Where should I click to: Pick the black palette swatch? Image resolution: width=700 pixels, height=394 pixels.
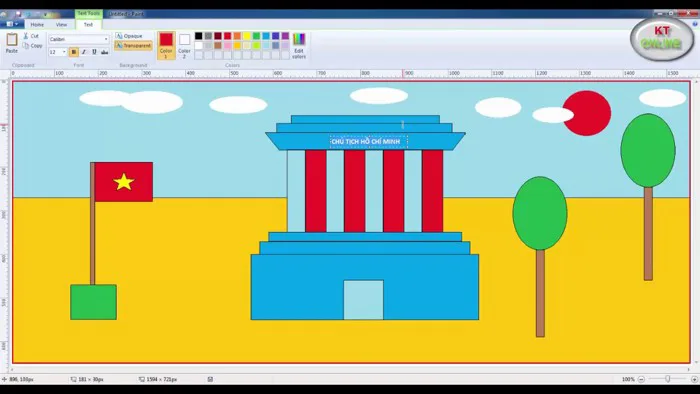pyautogui.click(x=199, y=36)
